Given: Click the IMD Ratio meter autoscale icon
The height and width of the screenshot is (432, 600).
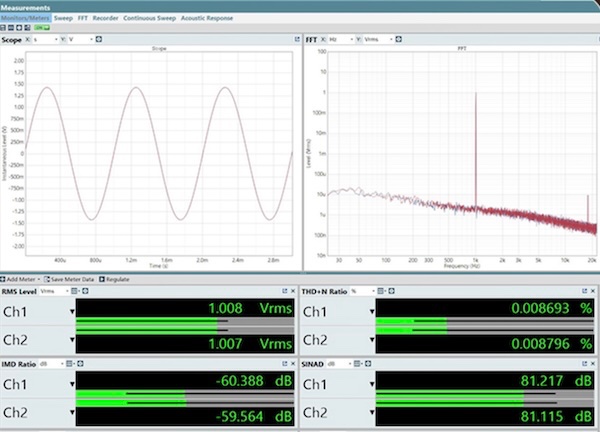Looking at the screenshot, I should [x=80, y=364].
